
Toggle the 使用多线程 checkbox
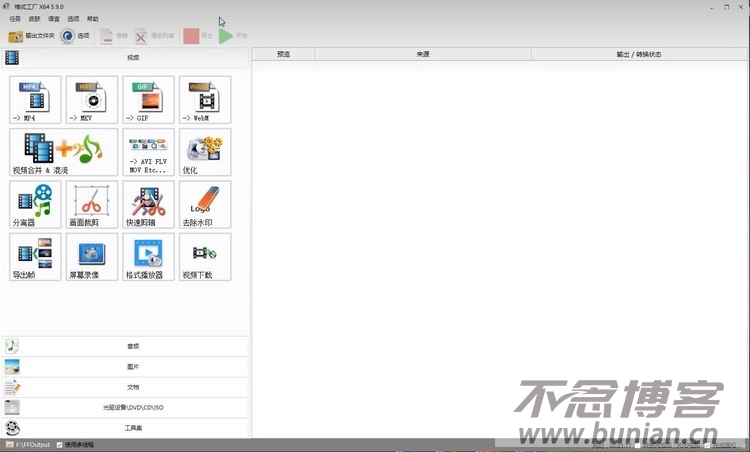click(60, 444)
